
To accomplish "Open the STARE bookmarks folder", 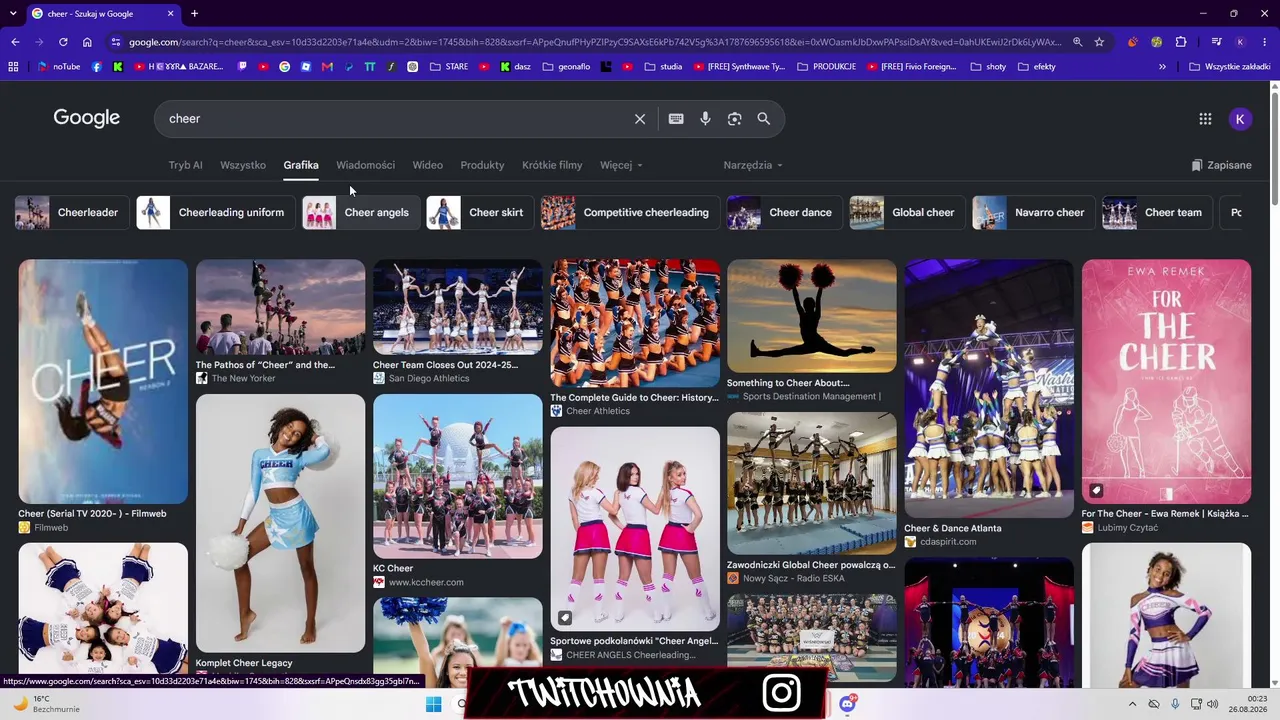I will click(449, 67).
